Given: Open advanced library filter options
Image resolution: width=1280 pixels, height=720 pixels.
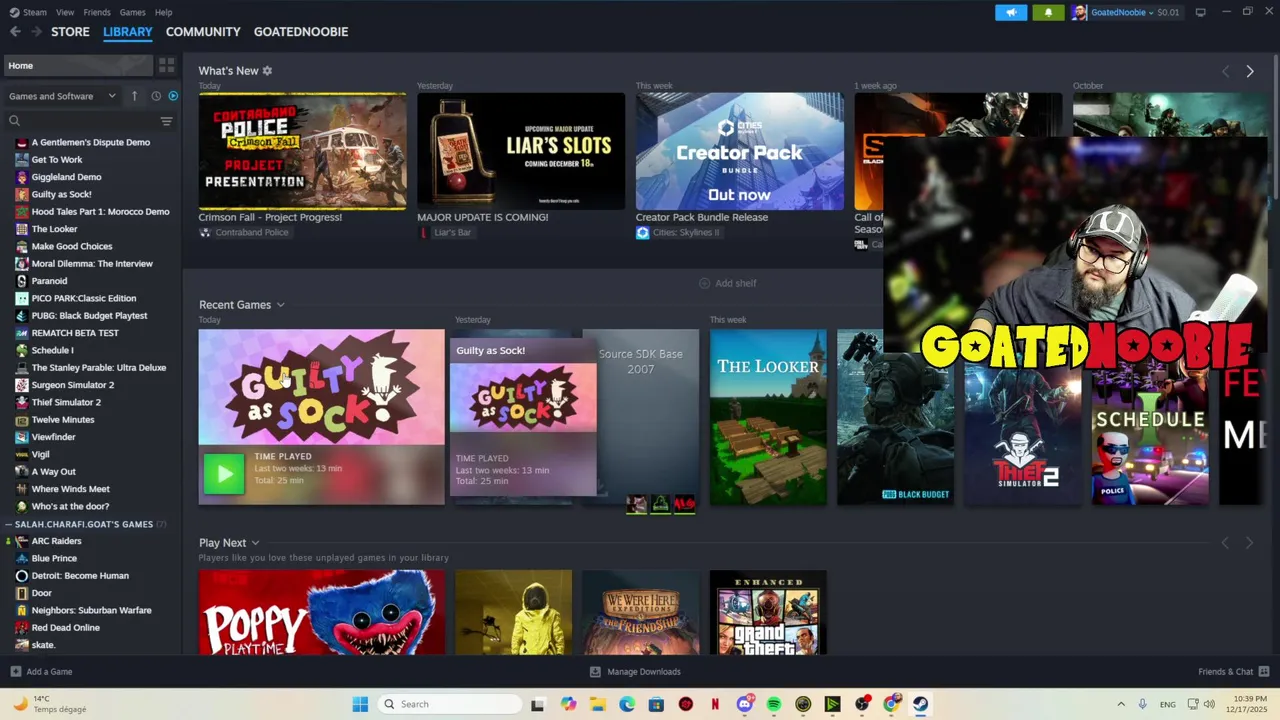Looking at the screenshot, I should 166,121.
